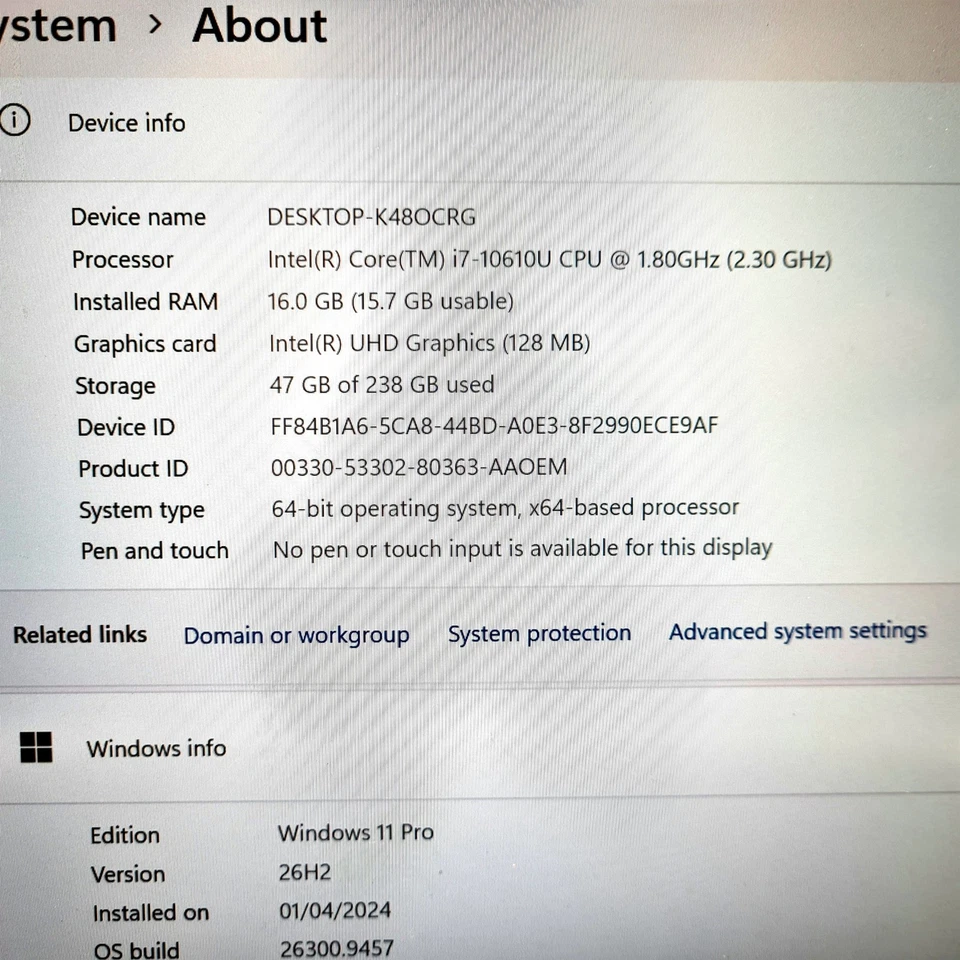Select the Device ID value FF84B1A6

494,426
